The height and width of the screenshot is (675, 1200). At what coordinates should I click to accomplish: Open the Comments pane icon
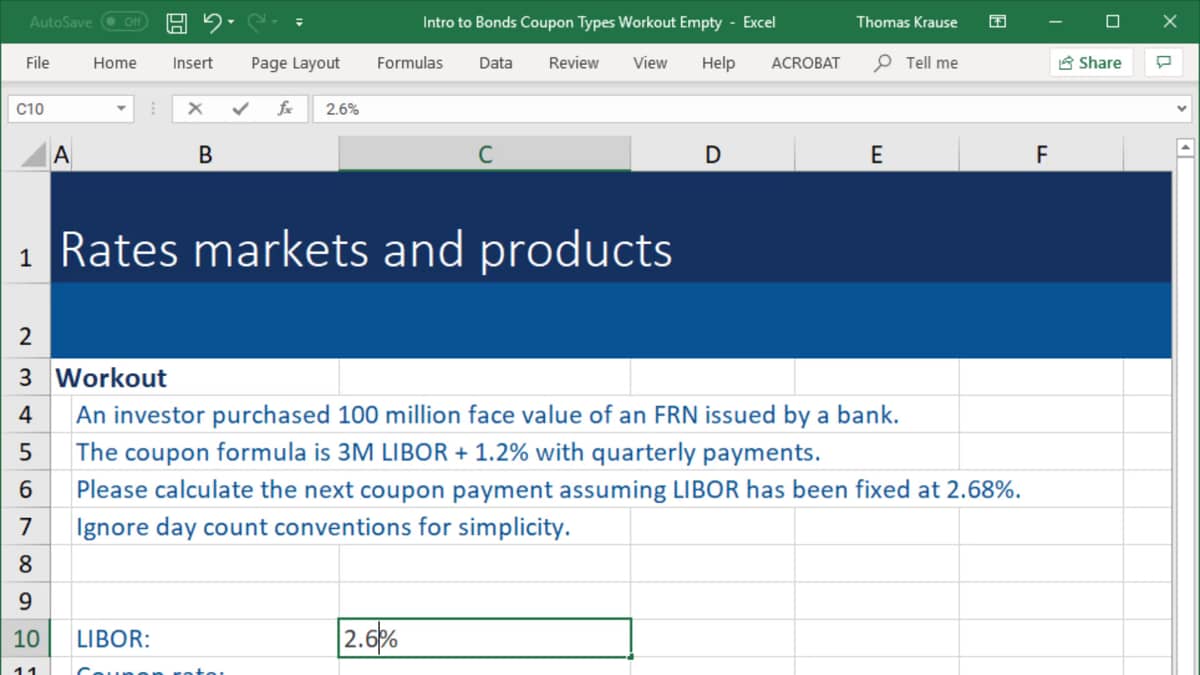pyautogui.click(x=1163, y=62)
